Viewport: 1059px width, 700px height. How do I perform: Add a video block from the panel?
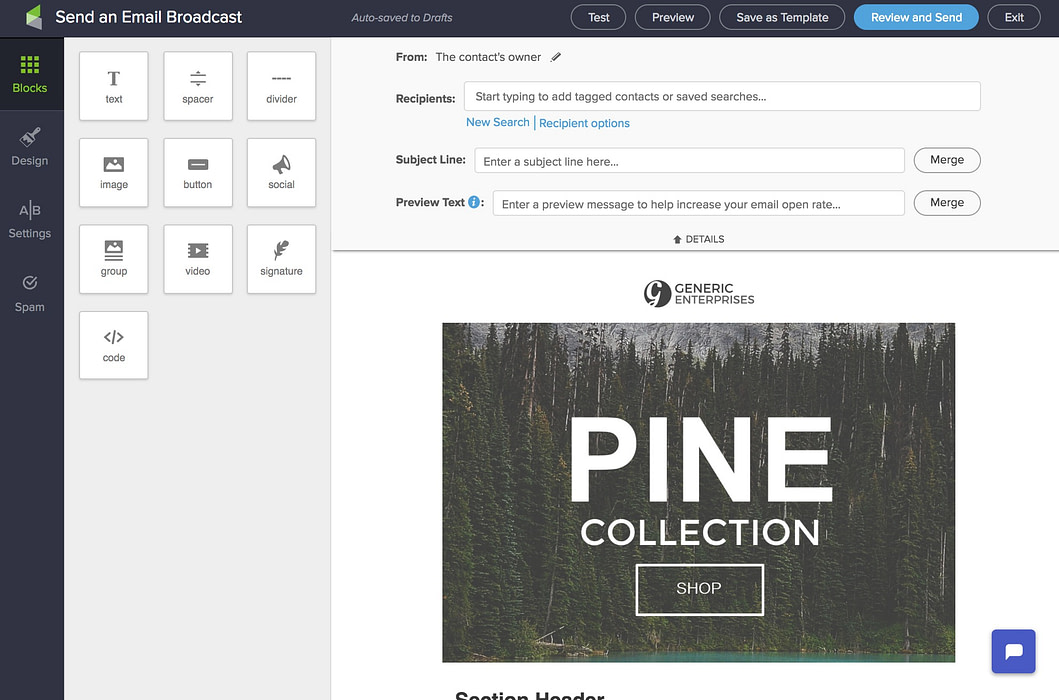(x=197, y=258)
